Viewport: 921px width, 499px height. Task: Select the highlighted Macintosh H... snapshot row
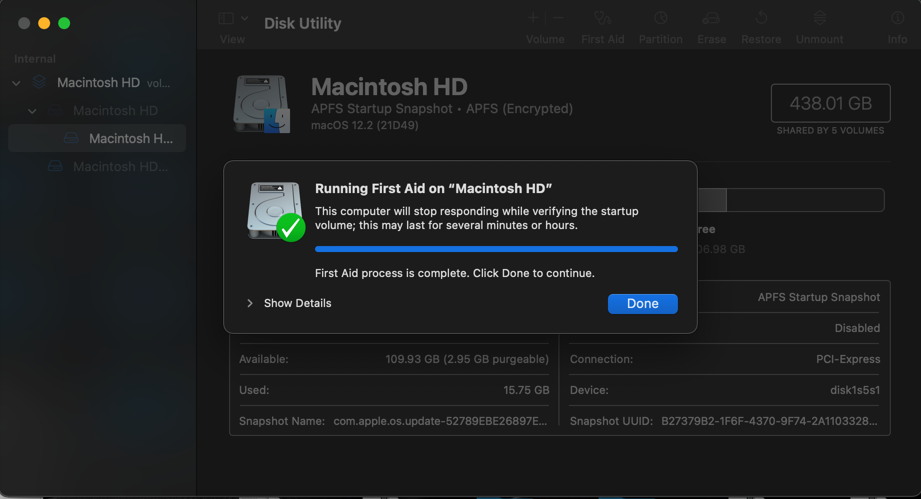click(x=98, y=139)
